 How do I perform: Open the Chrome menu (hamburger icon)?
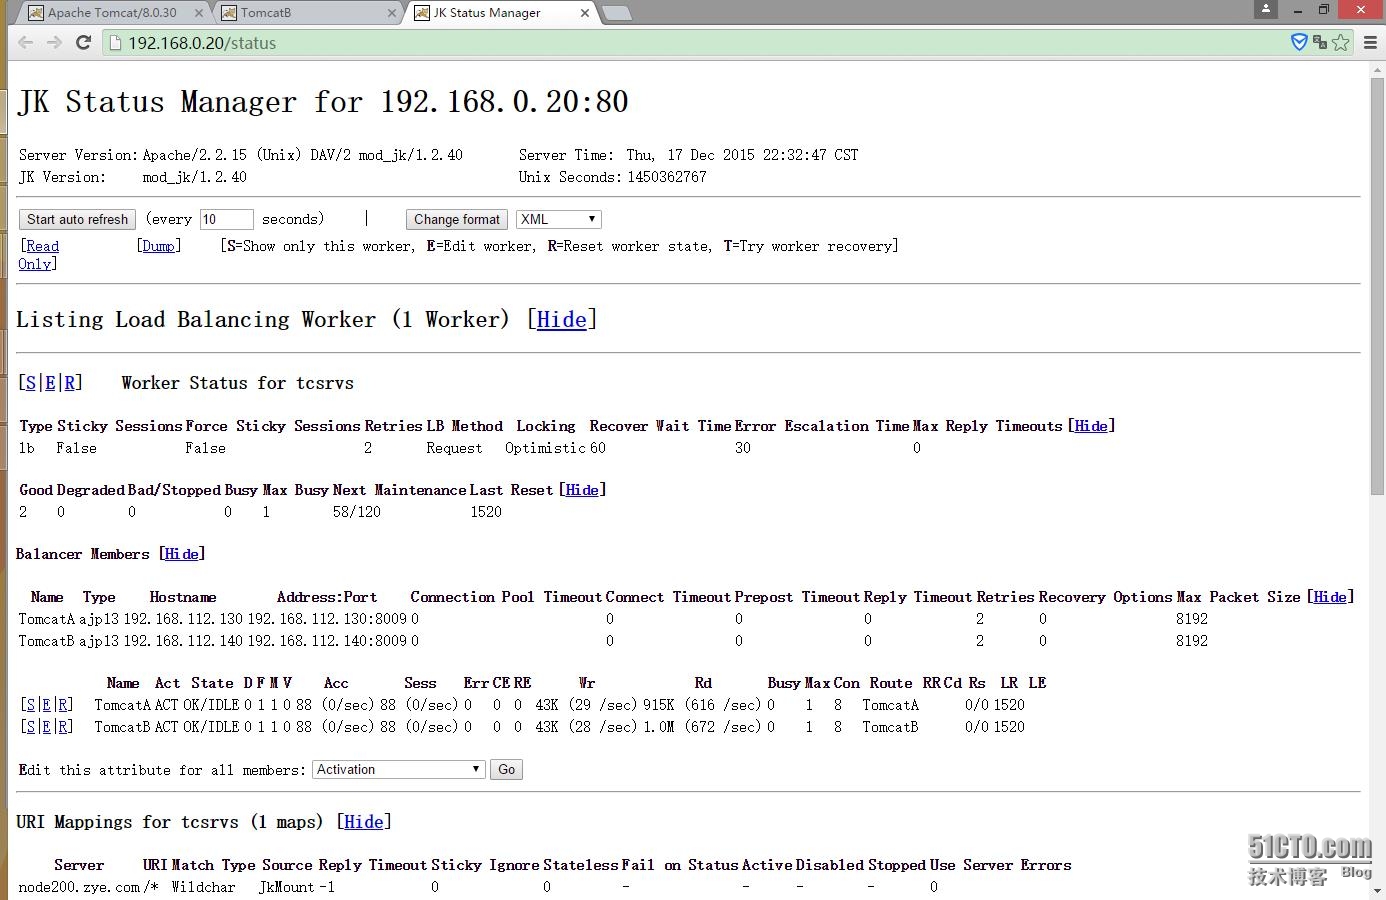pos(1370,43)
